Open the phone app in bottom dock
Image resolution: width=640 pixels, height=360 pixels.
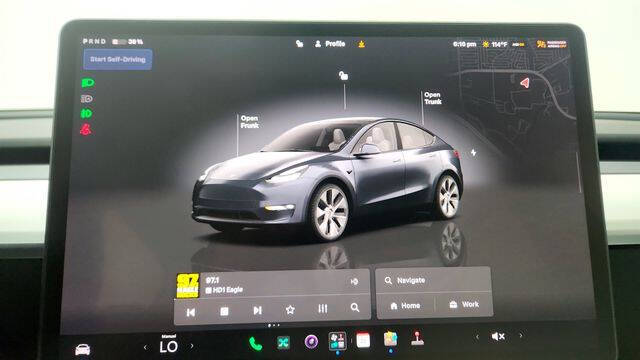click(256, 344)
